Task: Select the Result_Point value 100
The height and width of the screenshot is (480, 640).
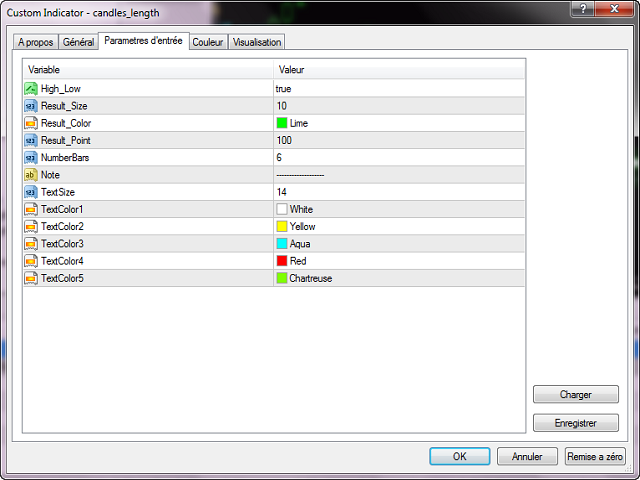Action: tap(284, 140)
